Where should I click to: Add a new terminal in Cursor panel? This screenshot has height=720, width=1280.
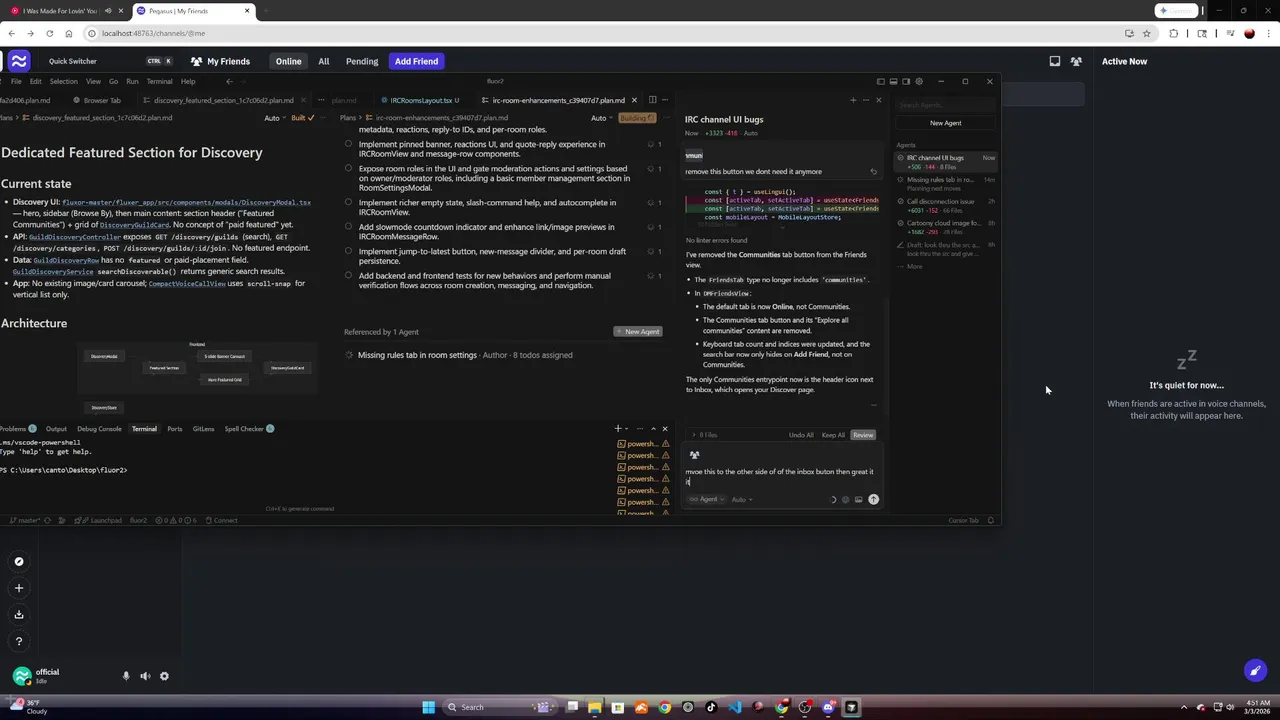(x=617, y=429)
